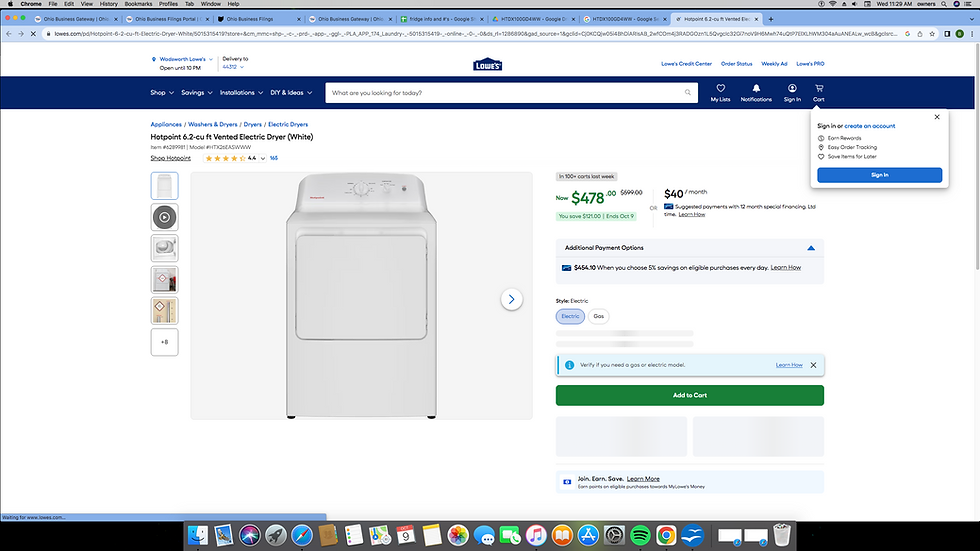This screenshot has height=551, width=980.
Task: Stop page loading in Chrome toolbar
Action: click(33, 34)
